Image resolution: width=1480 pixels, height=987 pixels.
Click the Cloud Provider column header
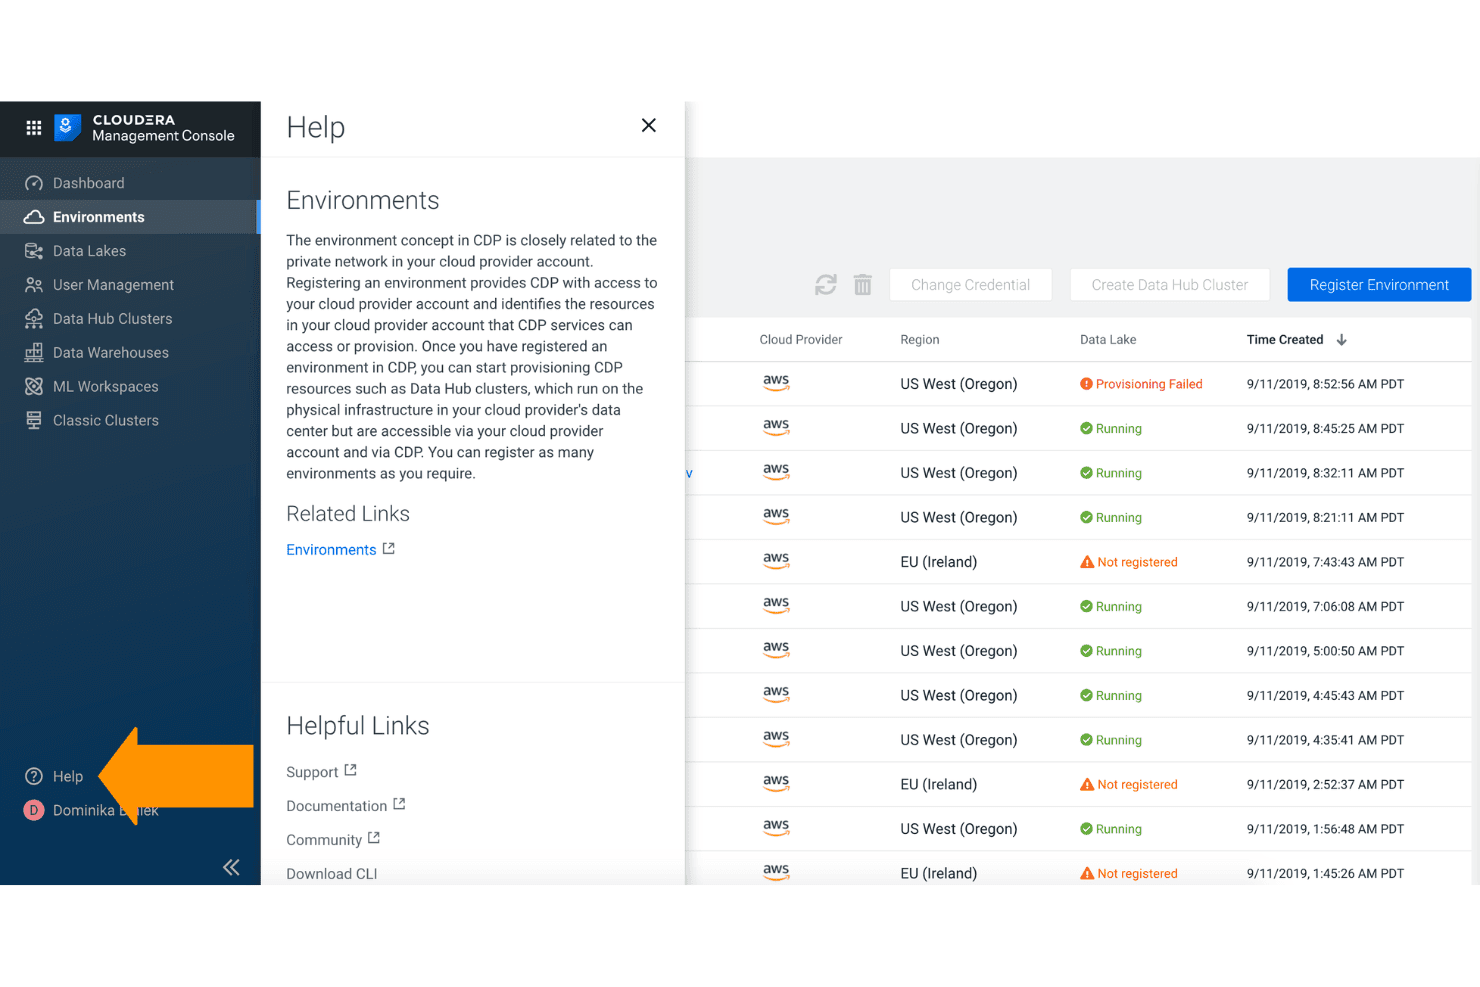(x=801, y=340)
